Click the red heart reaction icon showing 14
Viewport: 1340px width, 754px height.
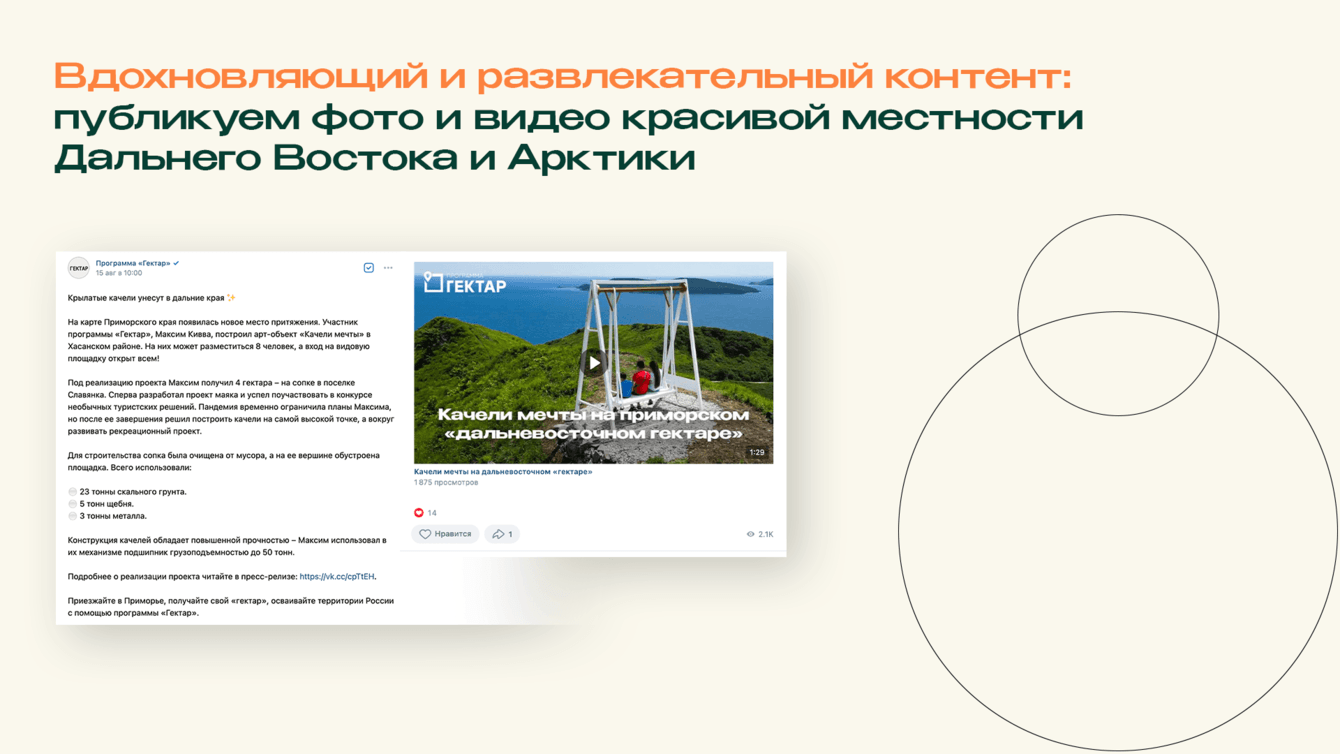click(419, 513)
